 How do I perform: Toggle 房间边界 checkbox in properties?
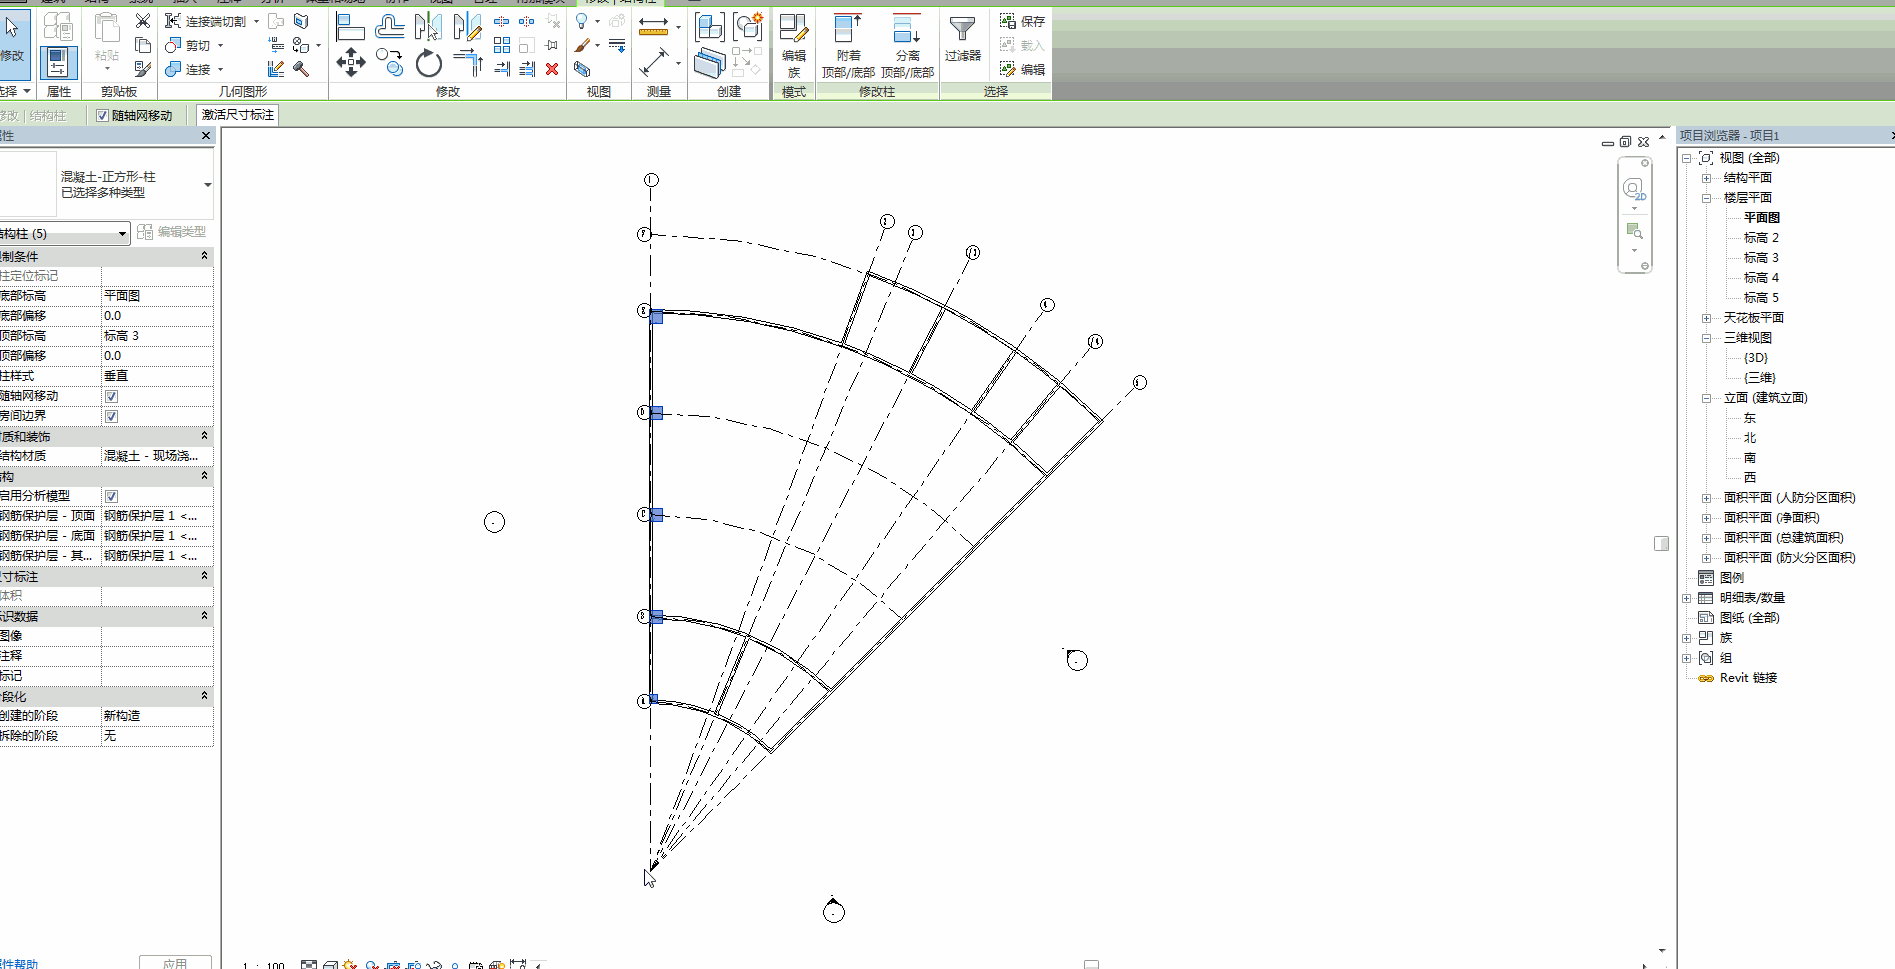coord(111,416)
